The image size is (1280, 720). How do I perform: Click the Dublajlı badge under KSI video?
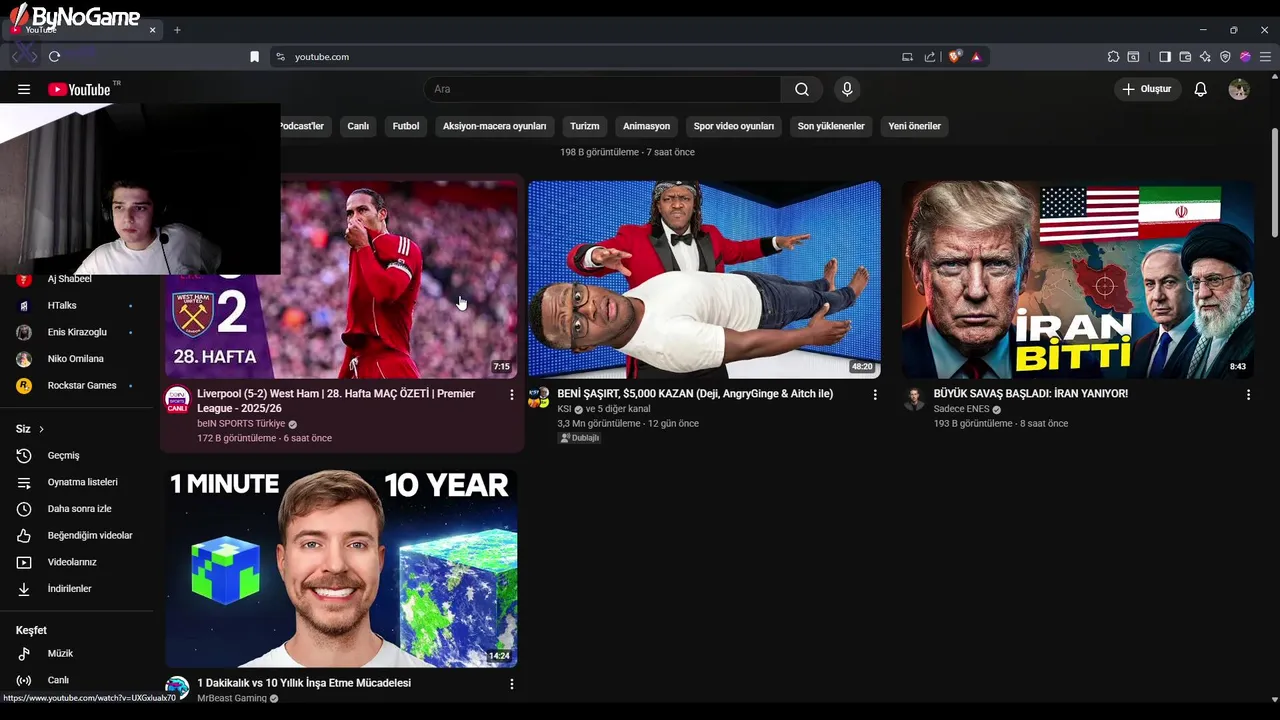[580, 438]
